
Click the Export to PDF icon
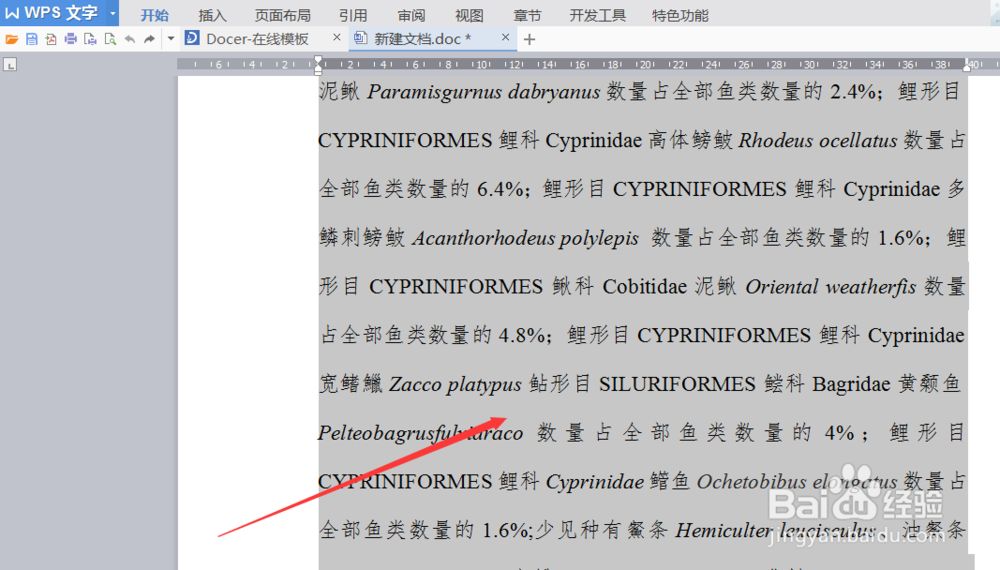point(51,40)
